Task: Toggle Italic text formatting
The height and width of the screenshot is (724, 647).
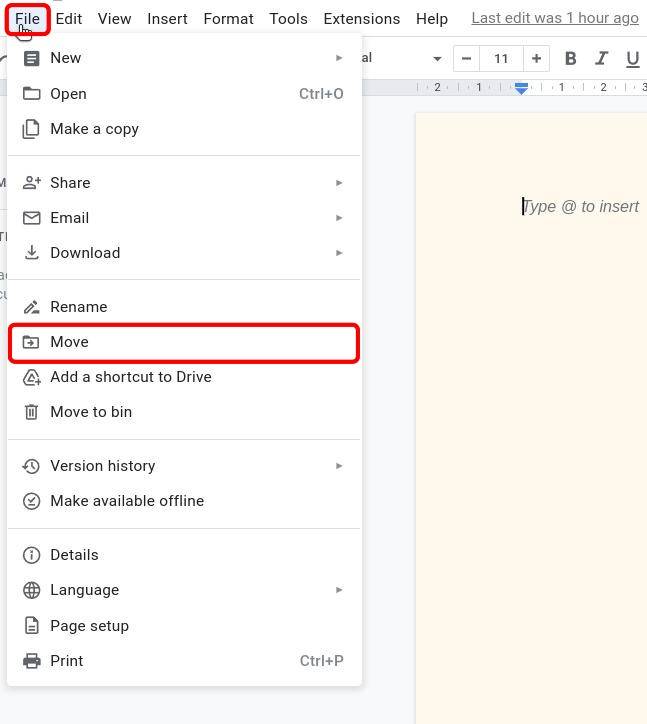Action: 601,59
